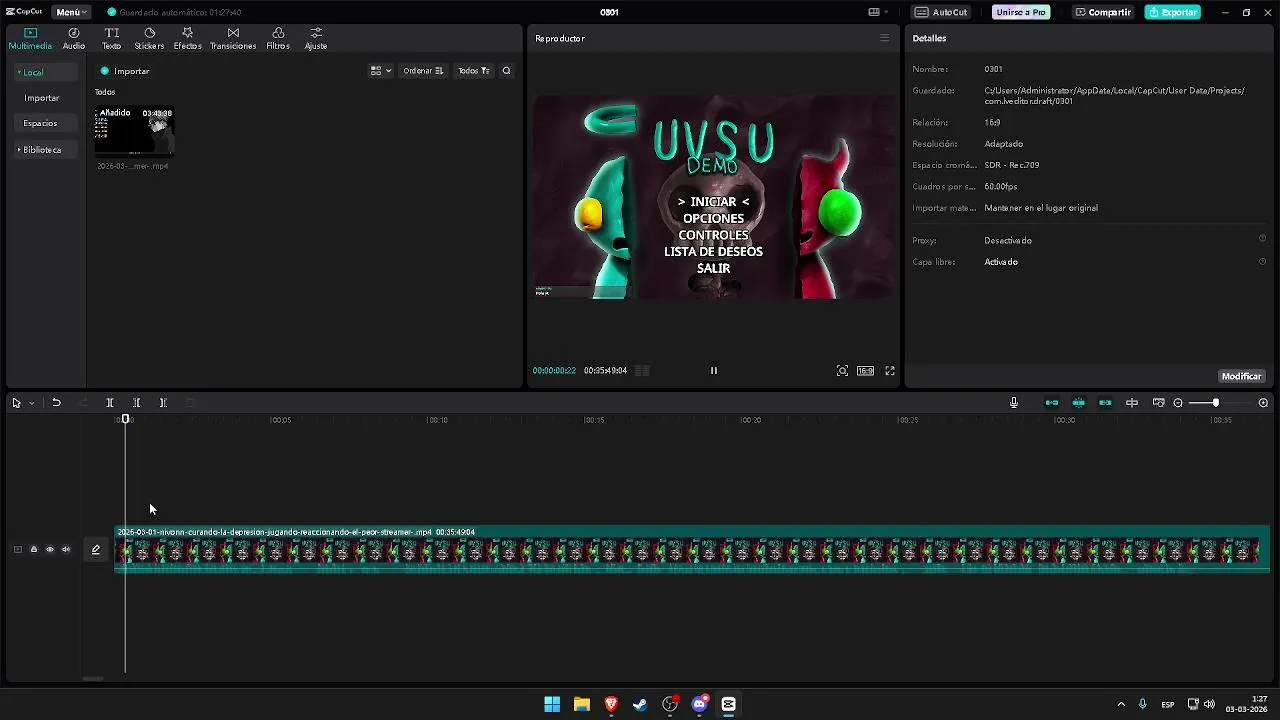Open Steam from taskbar

[x=640, y=704]
